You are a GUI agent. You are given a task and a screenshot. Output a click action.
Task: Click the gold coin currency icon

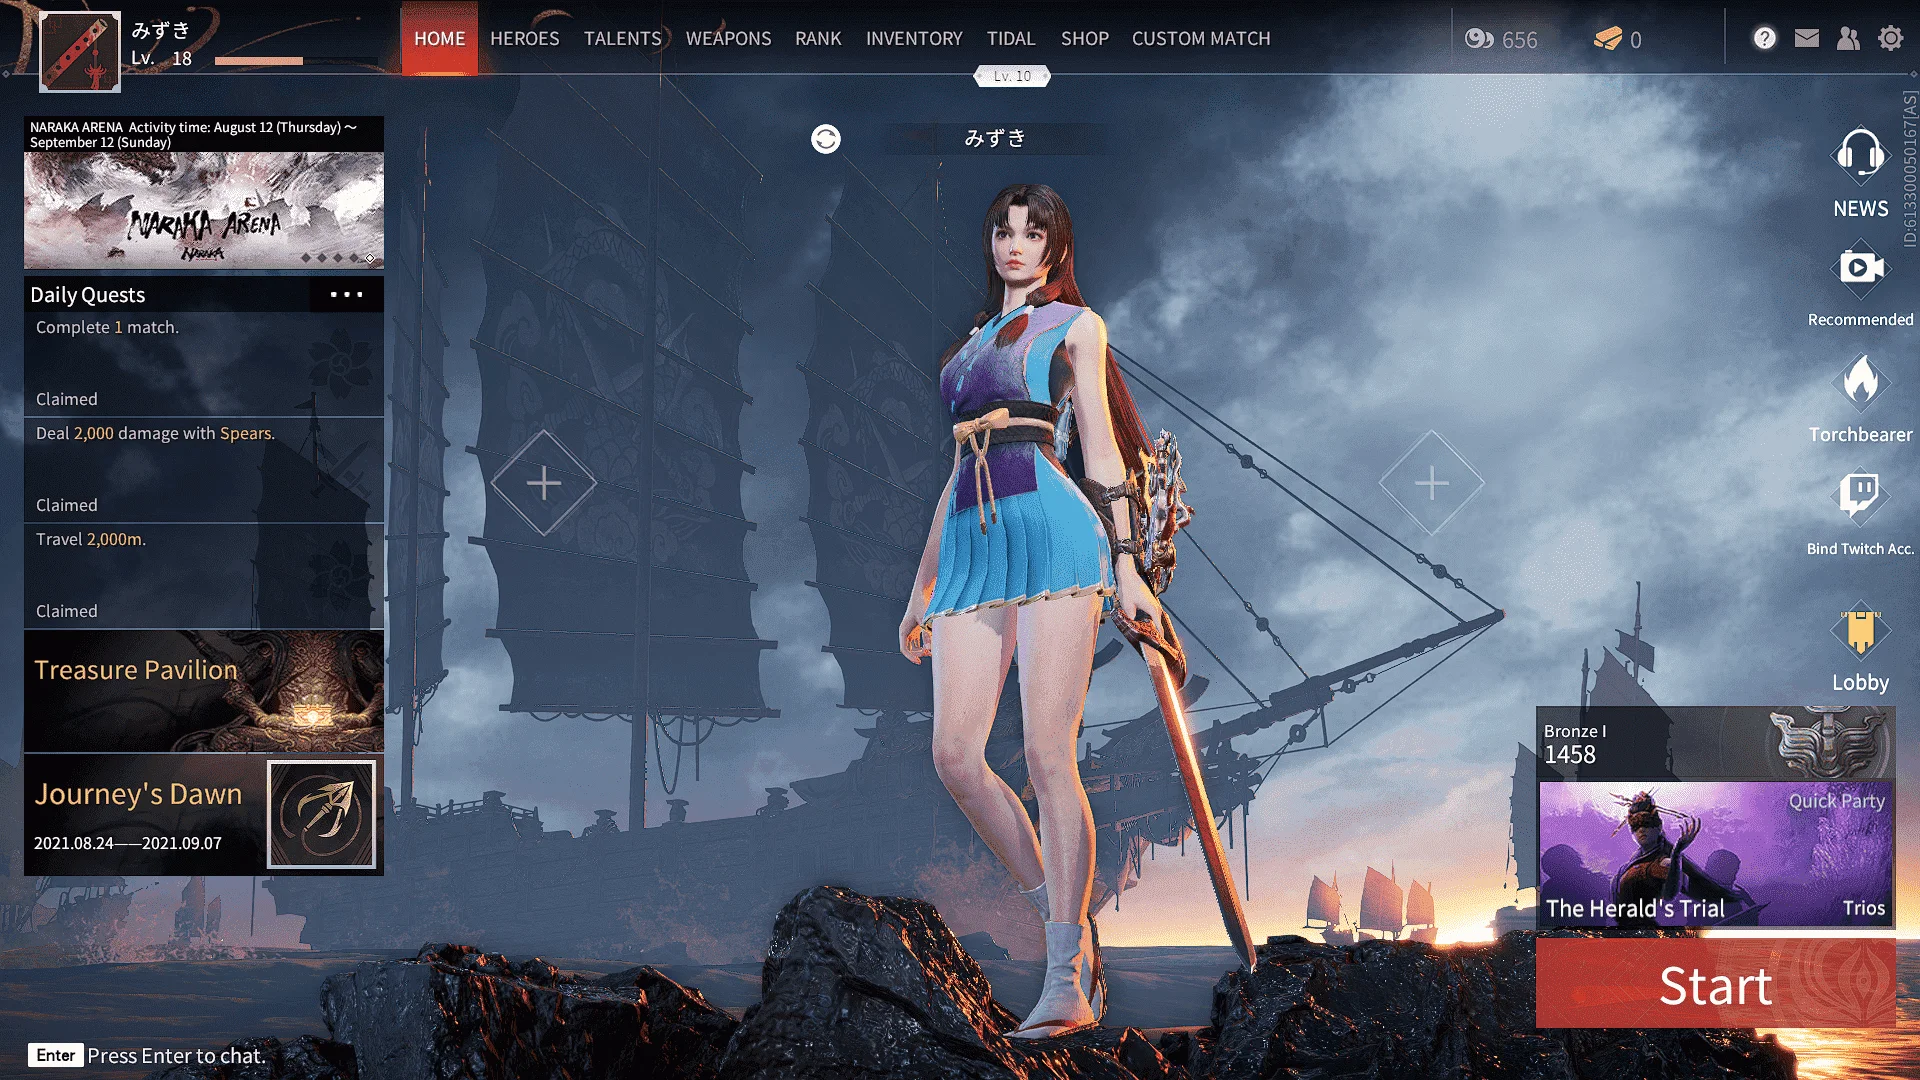[1478, 39]
